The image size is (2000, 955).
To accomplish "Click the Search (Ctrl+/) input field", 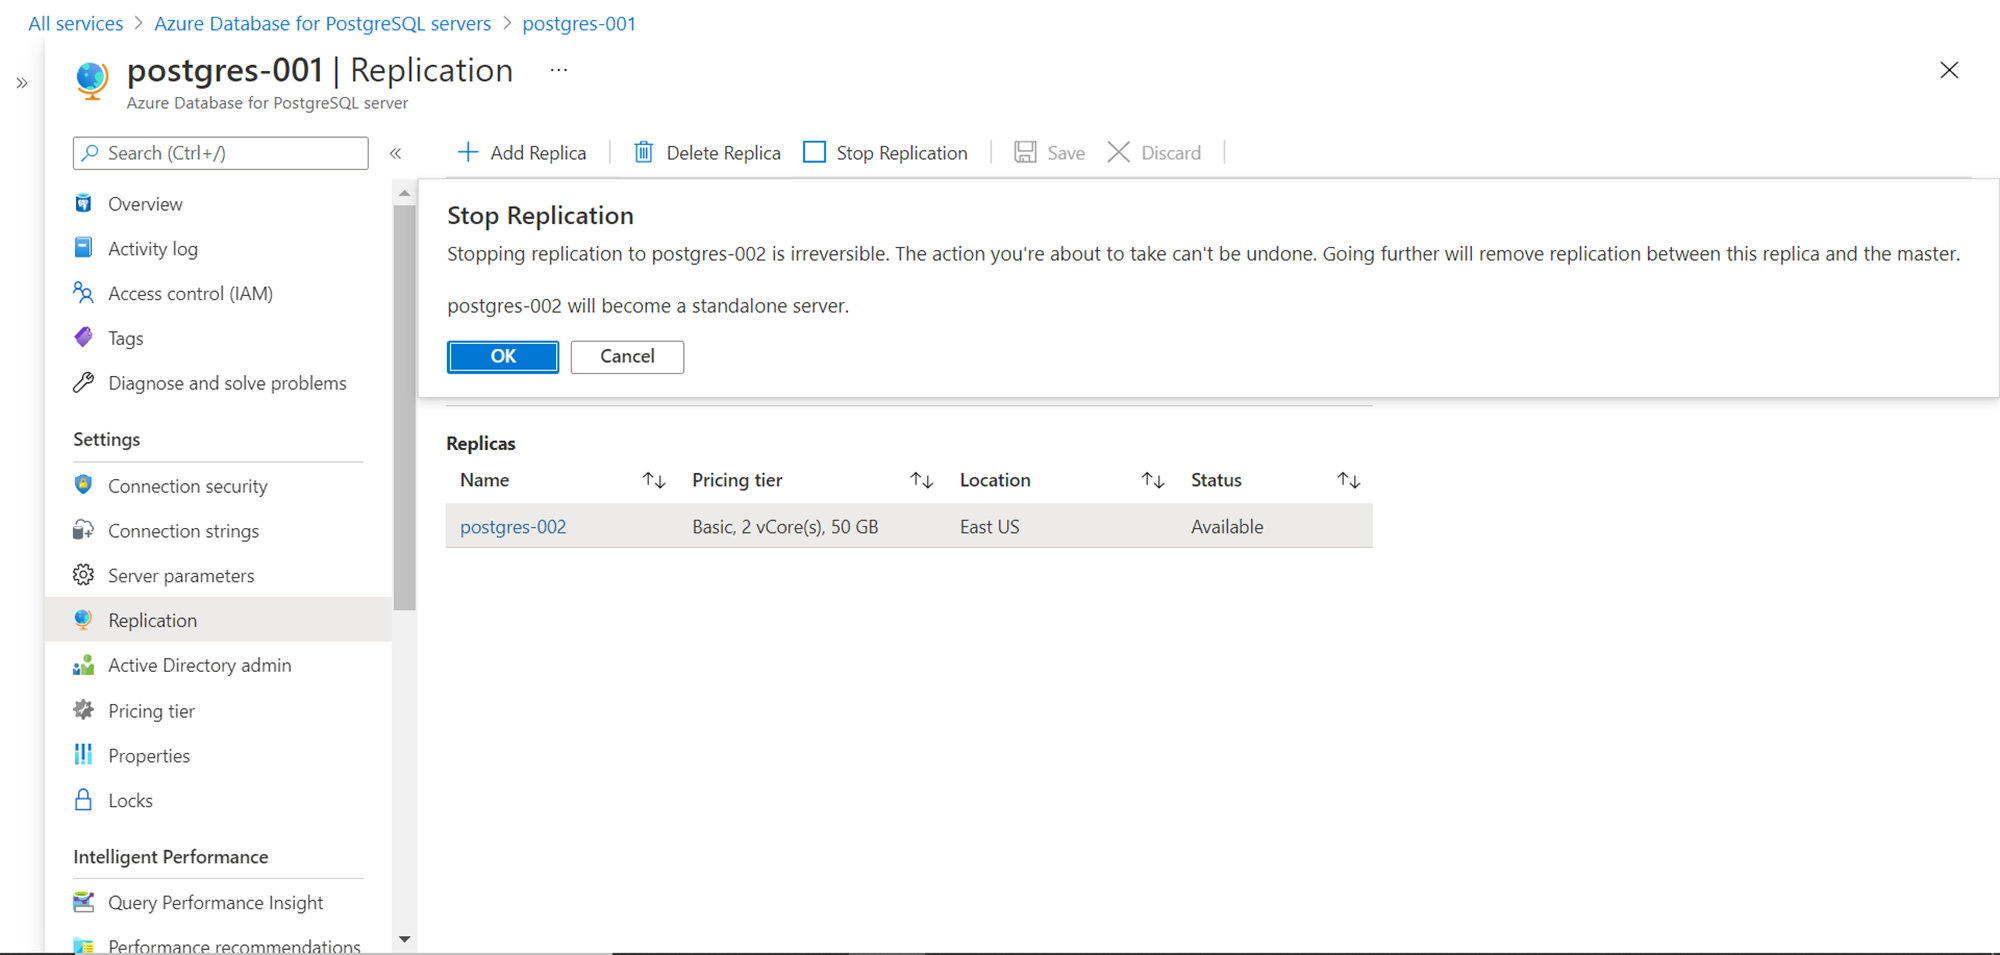I will 221,153.
